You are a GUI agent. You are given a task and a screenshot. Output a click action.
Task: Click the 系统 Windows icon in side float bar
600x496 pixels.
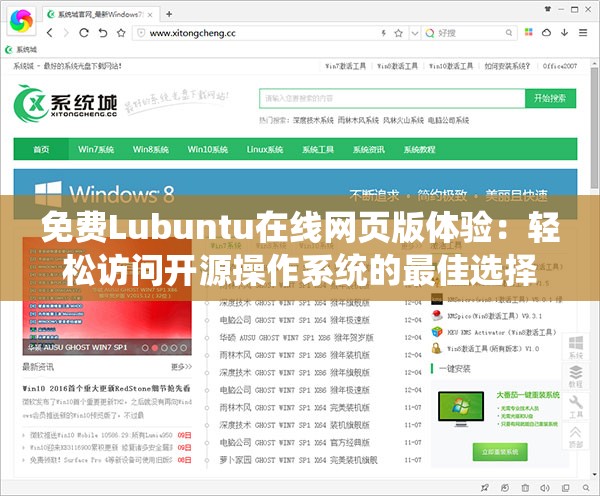[576, 347]
